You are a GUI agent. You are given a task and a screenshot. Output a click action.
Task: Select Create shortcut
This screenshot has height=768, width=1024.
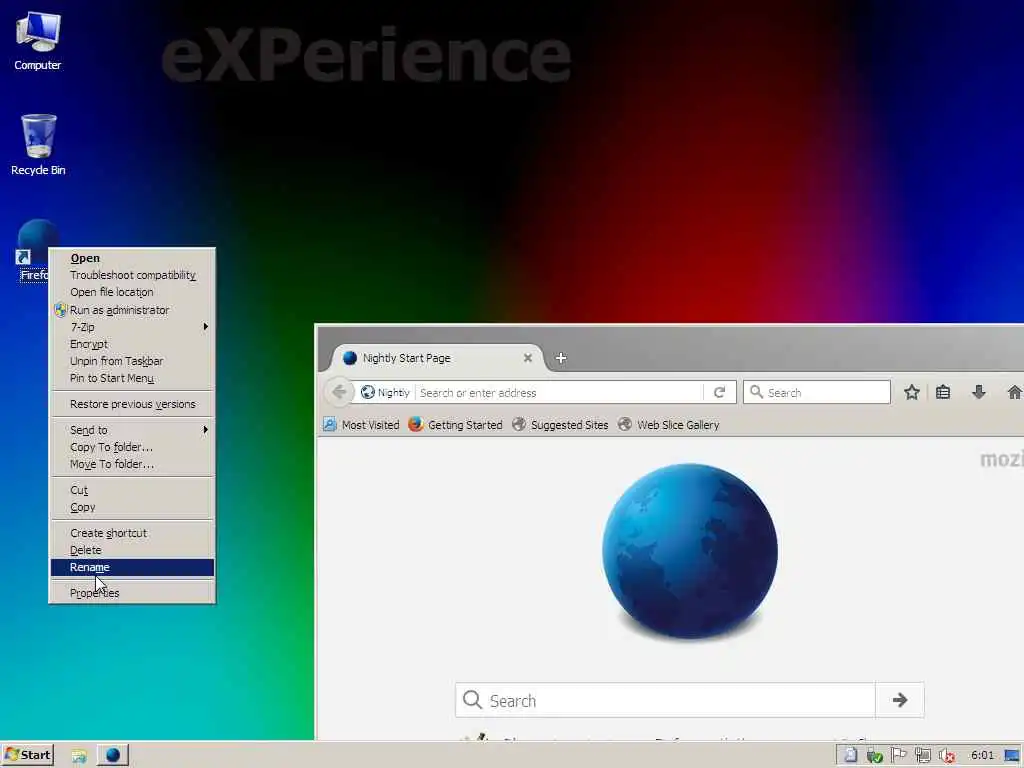[133, 533]
